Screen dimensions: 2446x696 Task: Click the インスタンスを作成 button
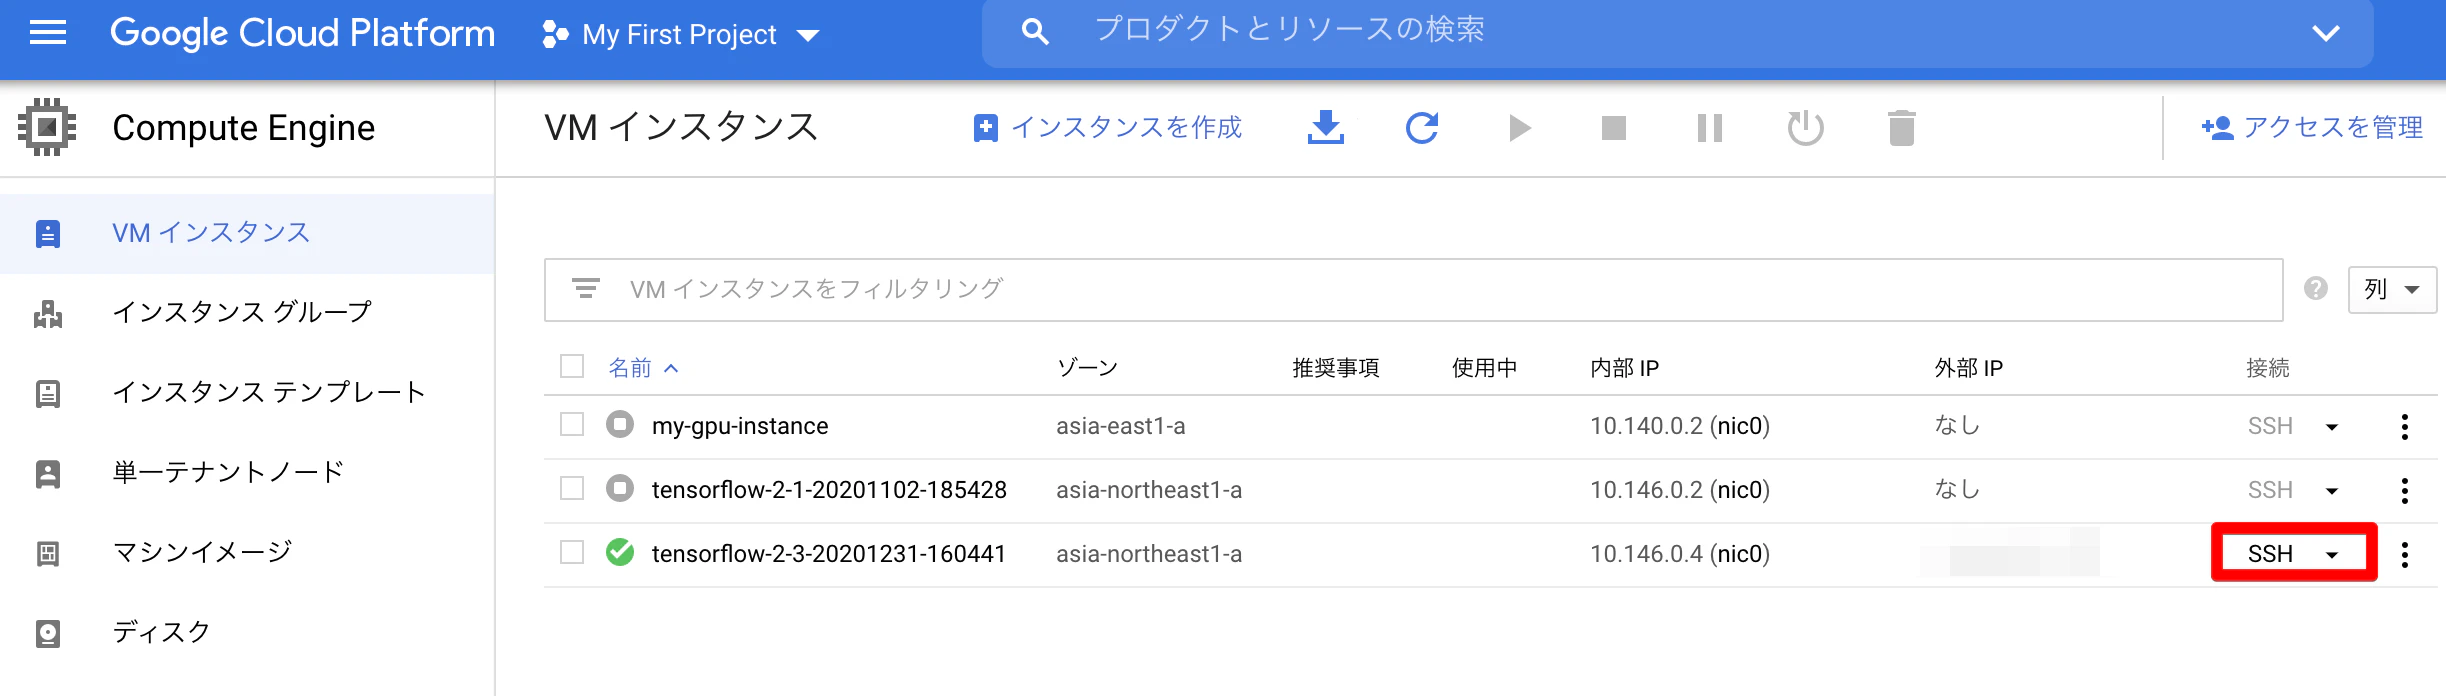[1107, 128]
